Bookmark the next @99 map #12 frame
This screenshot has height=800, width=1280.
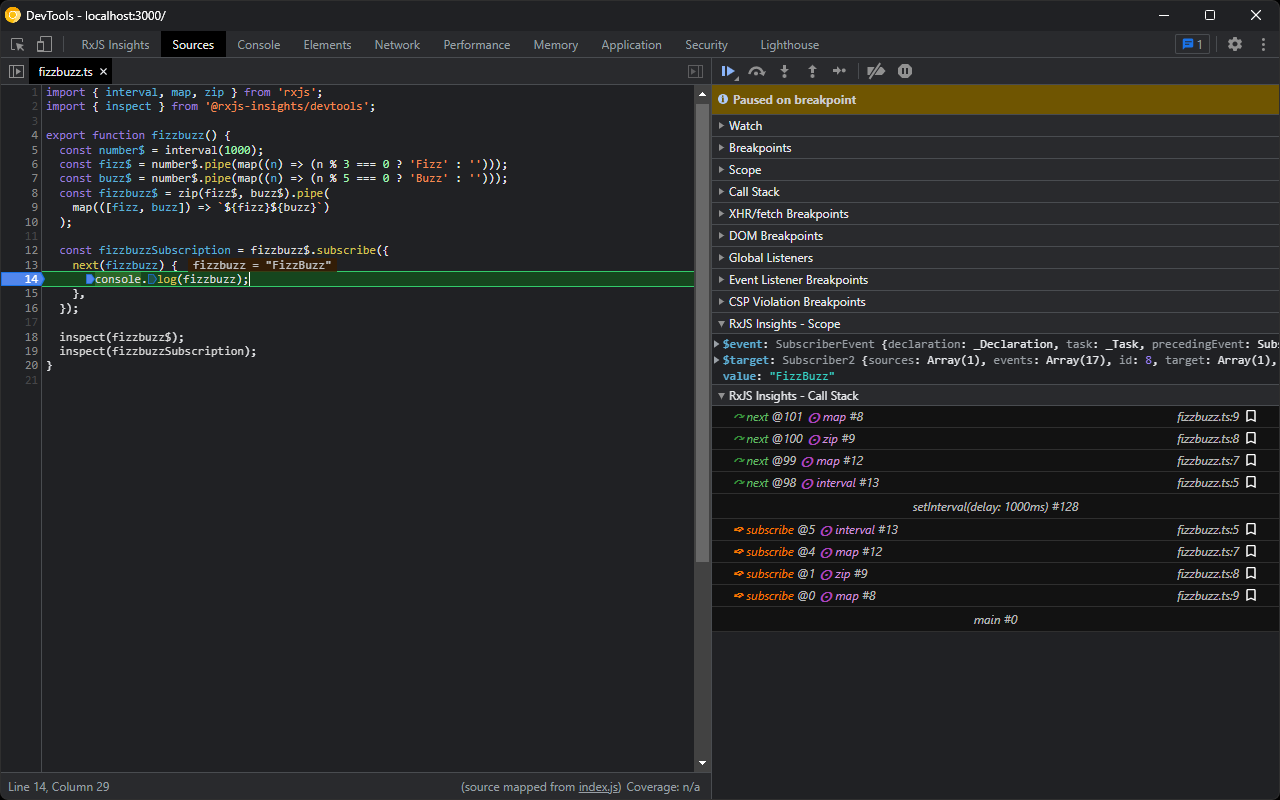click(1251, 461)
